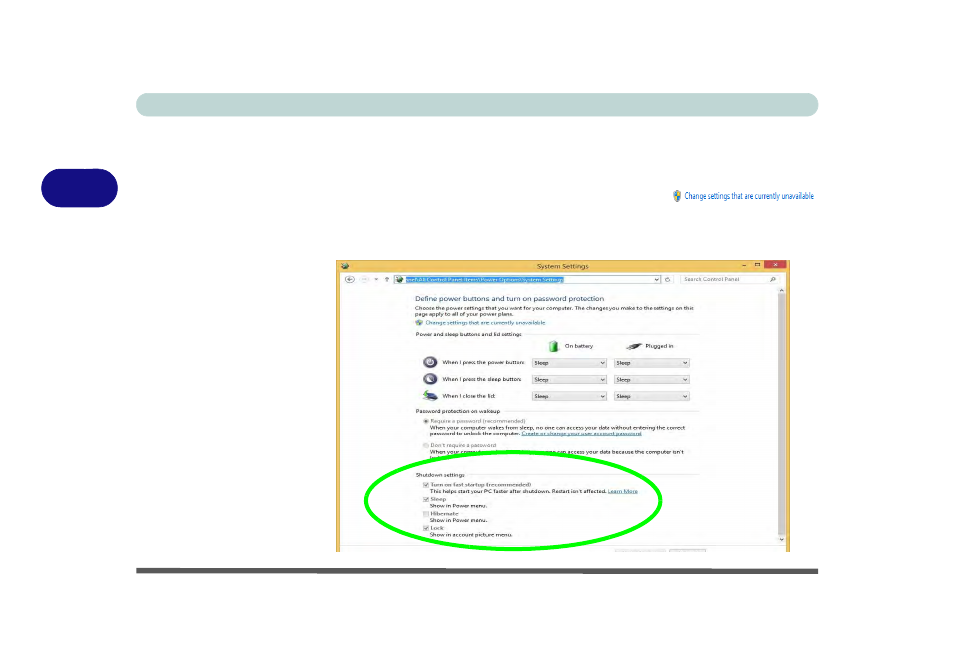Image resolution: width=954 pixels, height=672 pixels.
Task: Click the 'On battery' column header text
Action: tap(579, 346)
